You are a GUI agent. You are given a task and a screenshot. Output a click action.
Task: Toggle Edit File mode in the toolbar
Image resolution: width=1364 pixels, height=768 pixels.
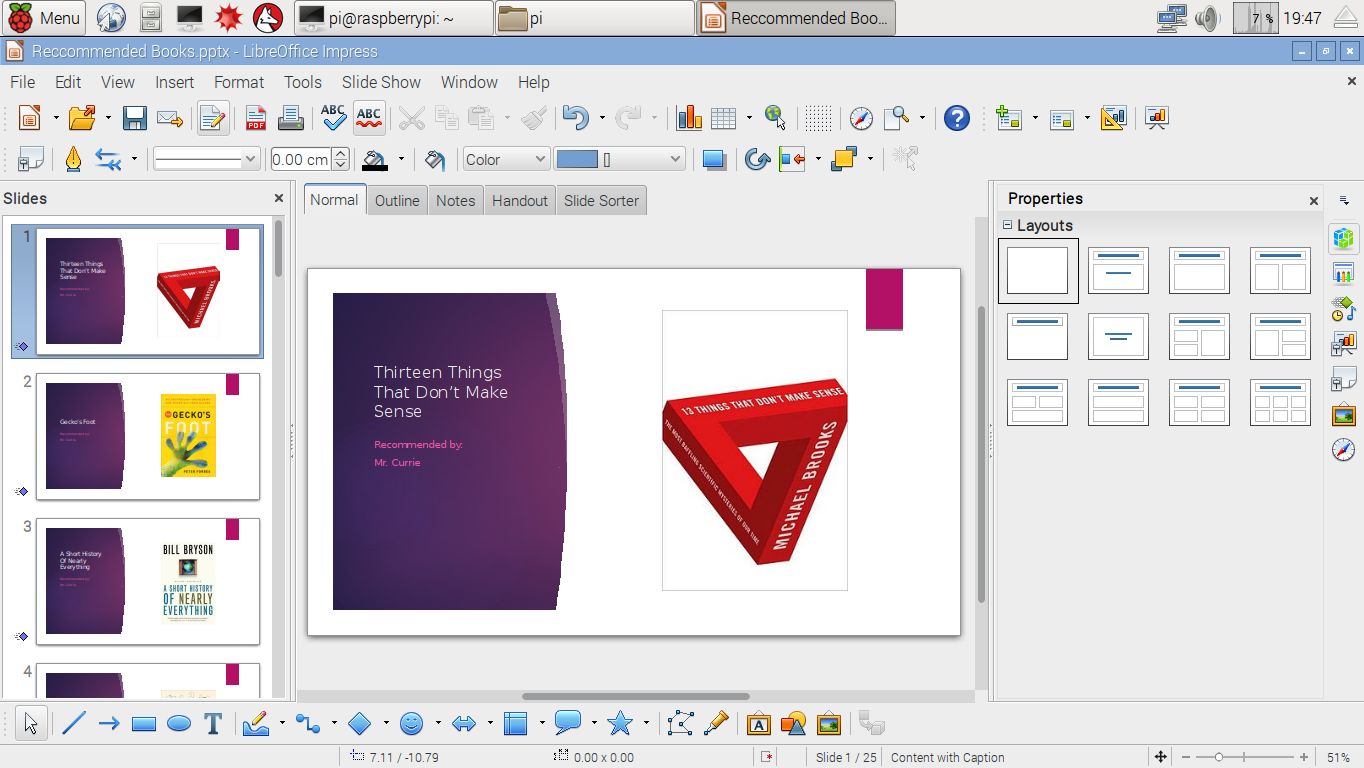pos(213,118)
